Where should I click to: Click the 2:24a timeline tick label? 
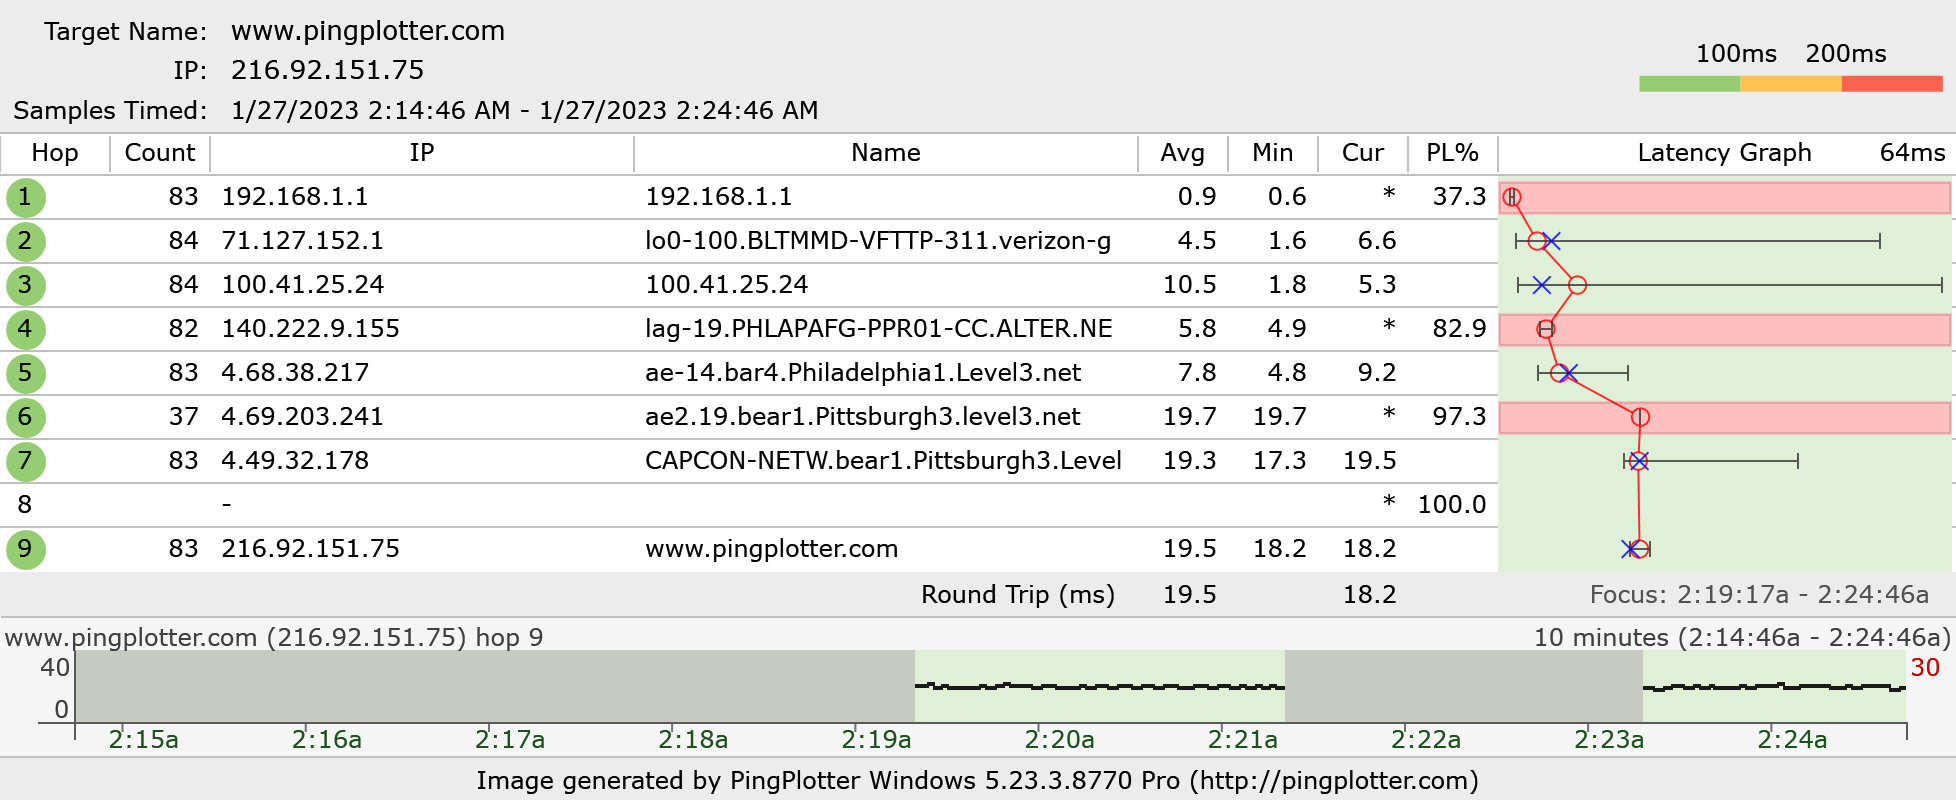coord(1792,740)
